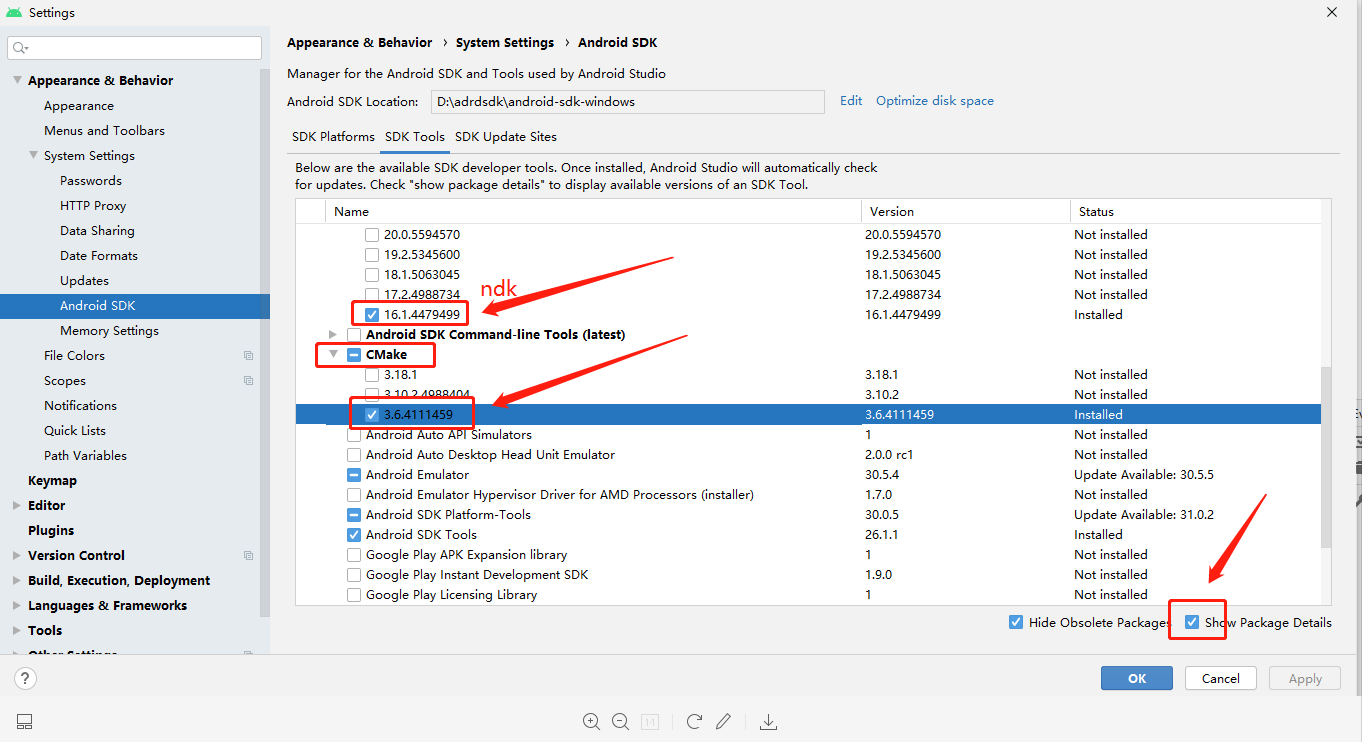Click the project-level icon beside Scopes
The width and height of the screenshot is (1362, 742).
pos(248,380)
